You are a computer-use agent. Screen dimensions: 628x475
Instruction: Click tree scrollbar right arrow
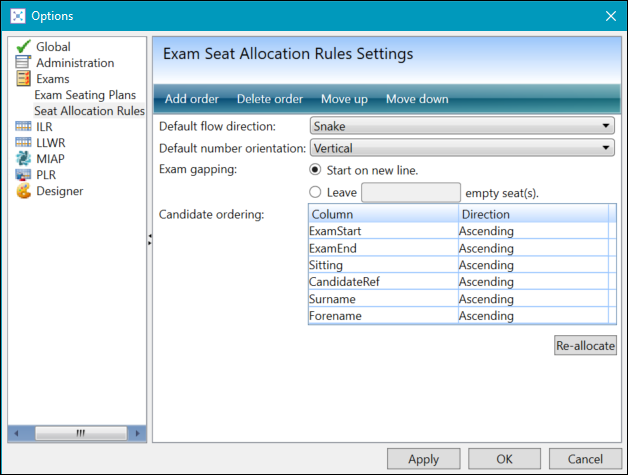click(137, 433)
